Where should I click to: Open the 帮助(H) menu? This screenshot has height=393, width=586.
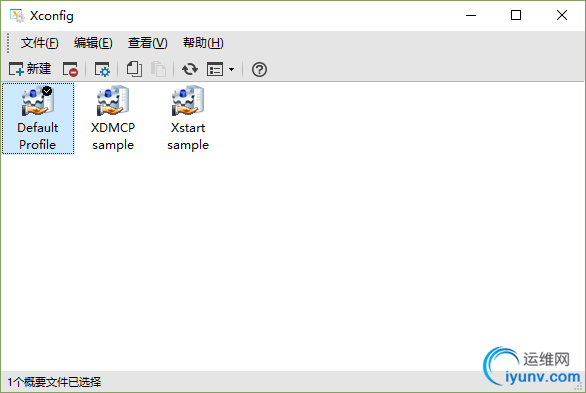(203, 43)
